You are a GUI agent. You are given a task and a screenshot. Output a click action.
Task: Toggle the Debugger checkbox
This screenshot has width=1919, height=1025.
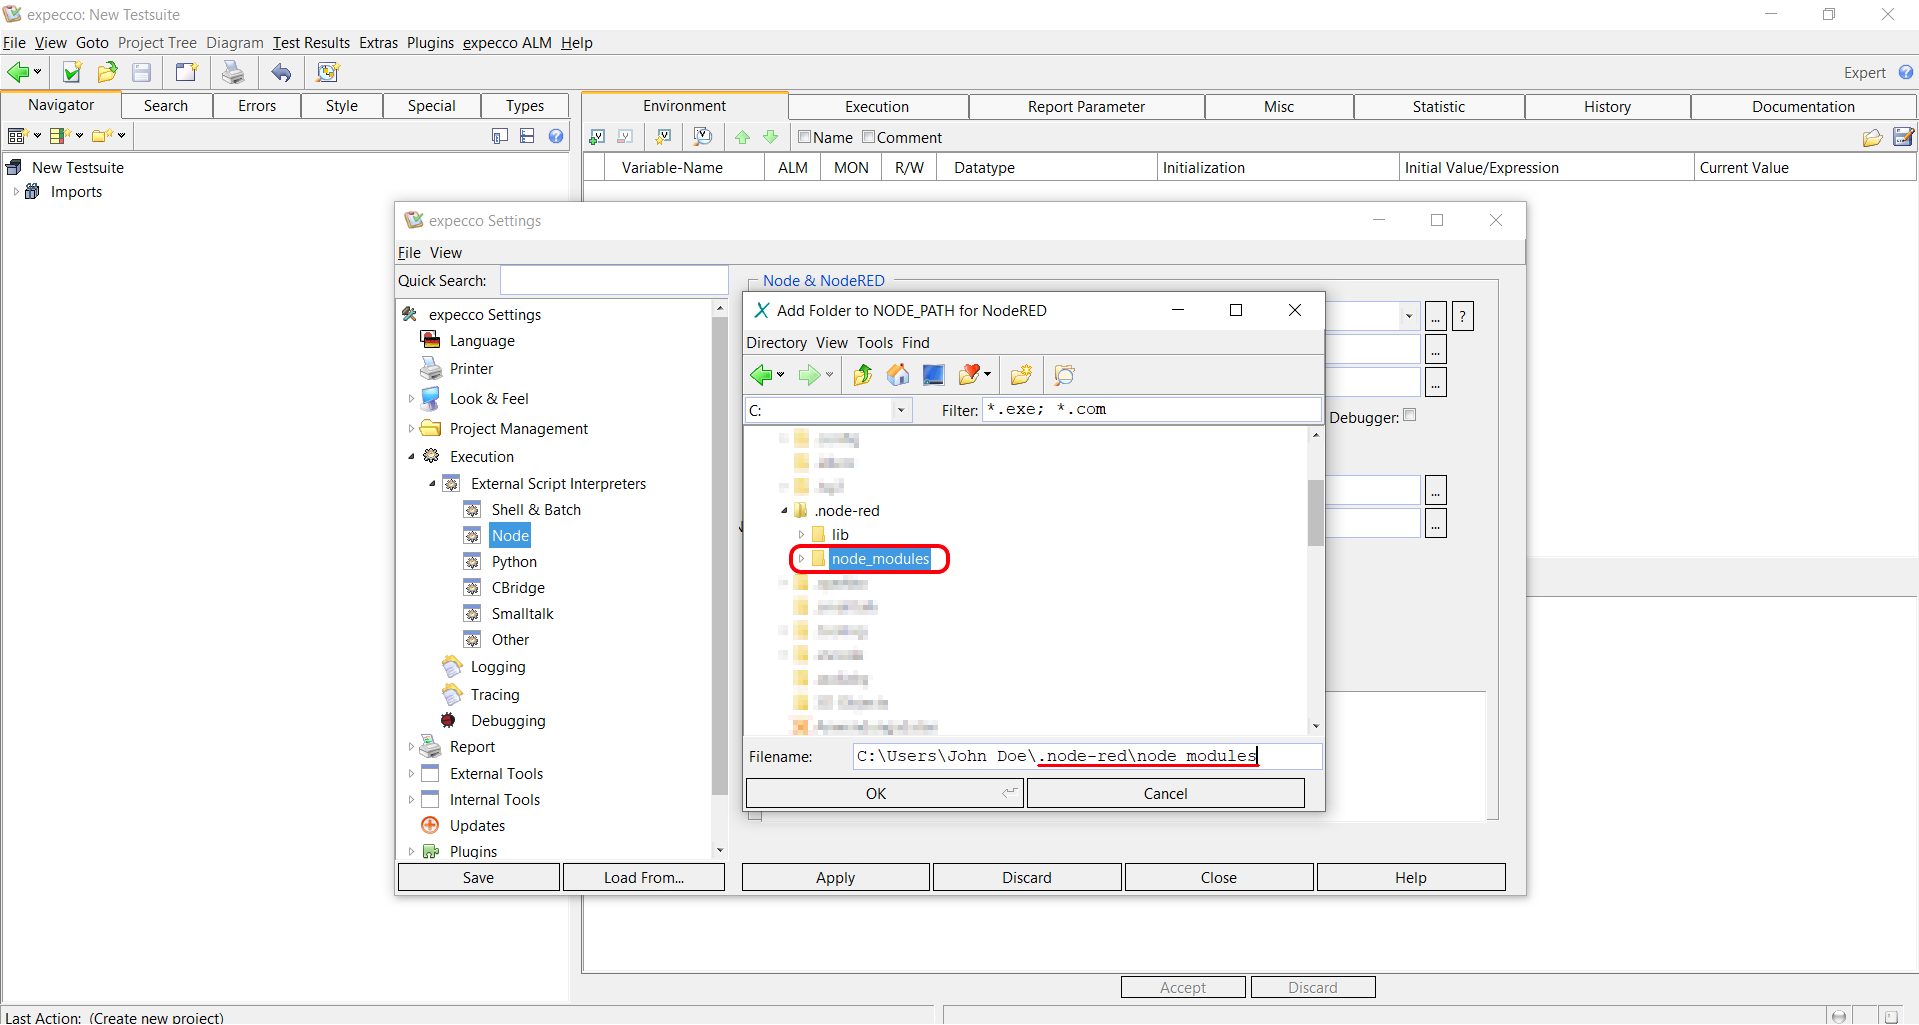tap(1410, 415)
